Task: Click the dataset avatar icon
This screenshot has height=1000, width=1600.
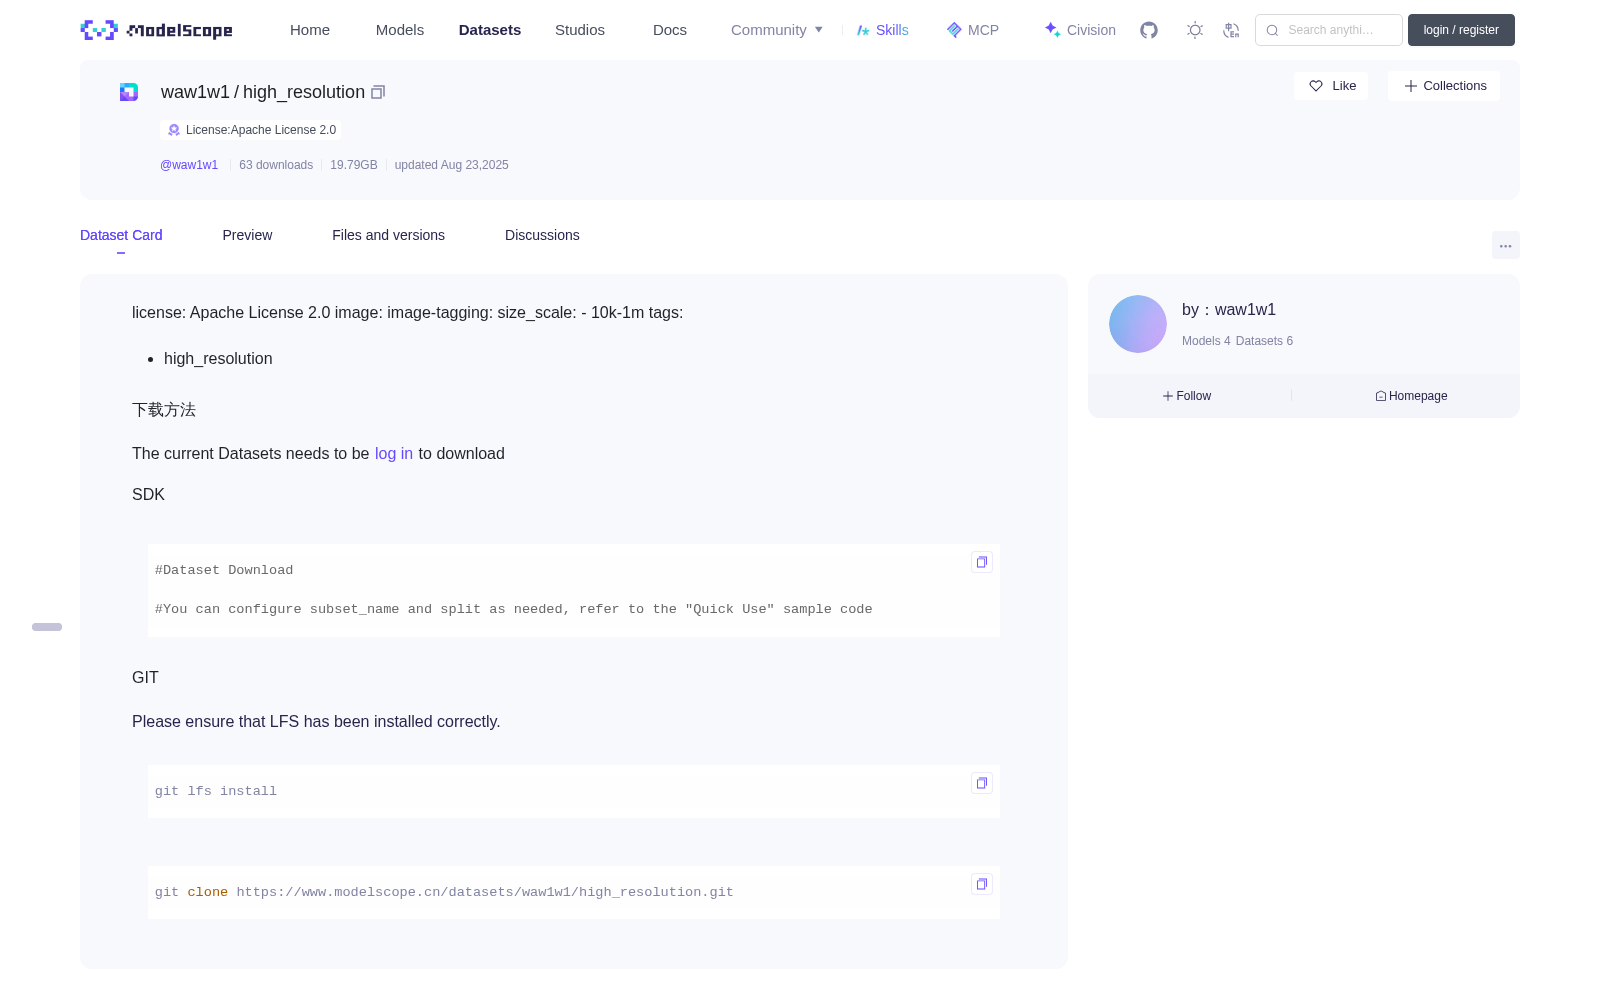Action: pyautogui.click(x=129, y=92)
